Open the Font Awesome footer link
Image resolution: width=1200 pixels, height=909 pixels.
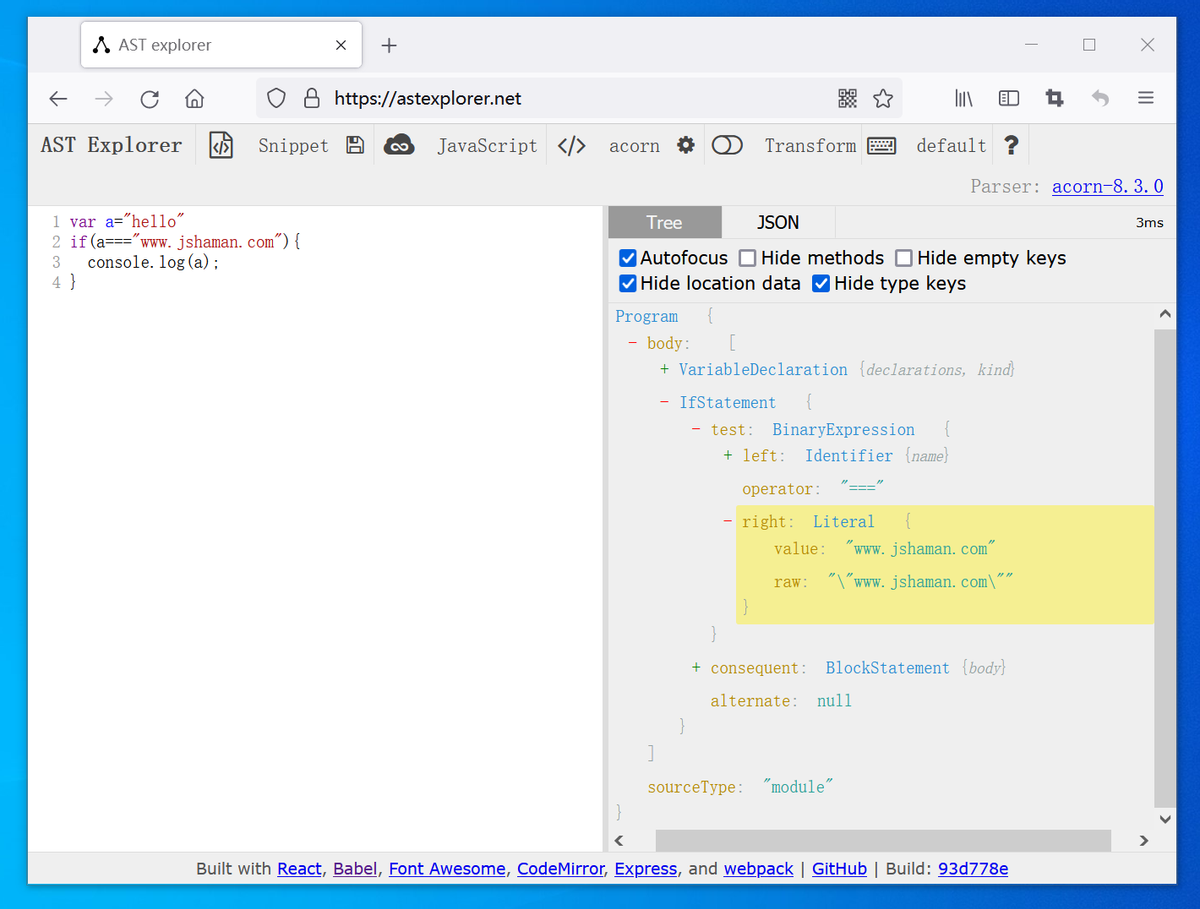pos(447,869)
